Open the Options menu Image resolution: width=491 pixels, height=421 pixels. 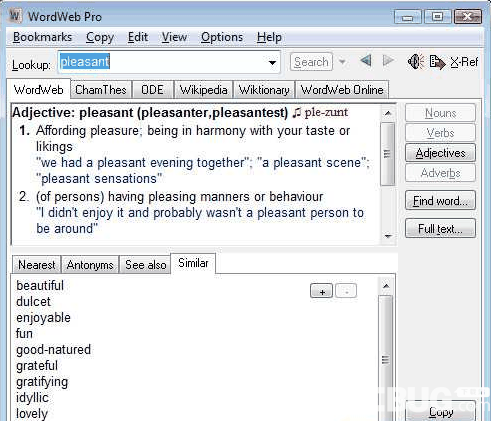coord(222,37)
